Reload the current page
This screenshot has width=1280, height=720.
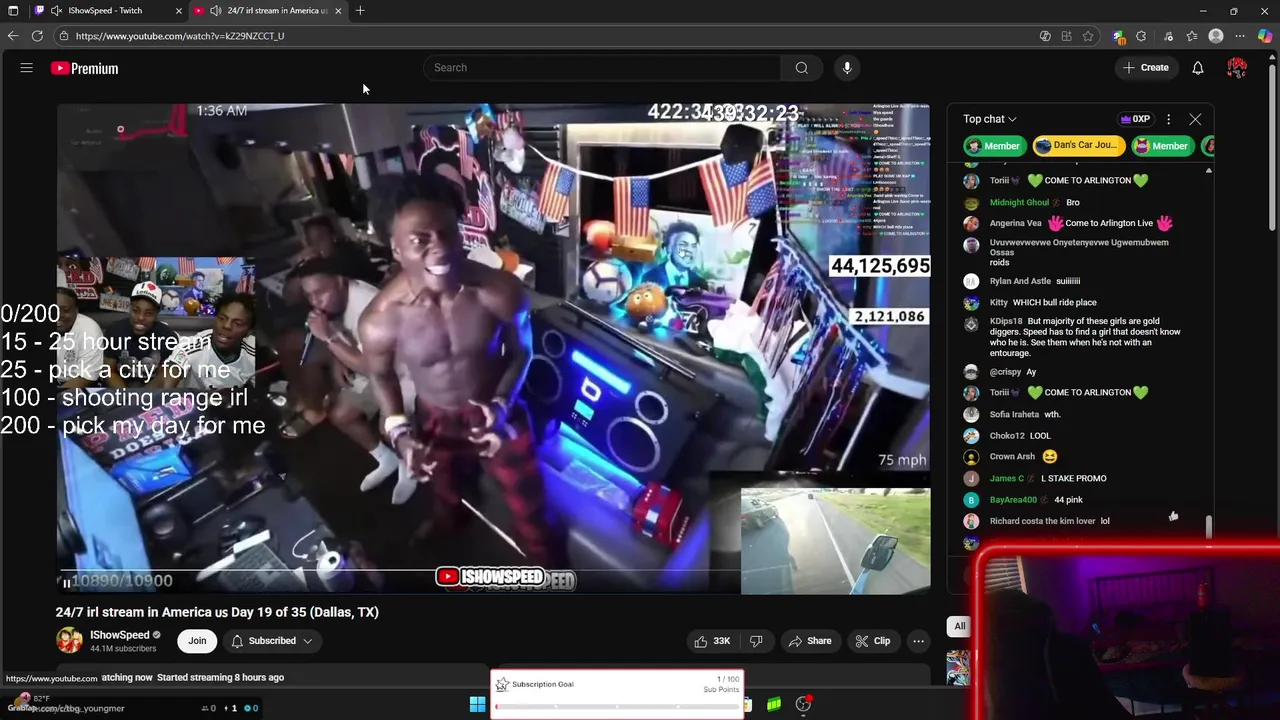tap(37, 36)
